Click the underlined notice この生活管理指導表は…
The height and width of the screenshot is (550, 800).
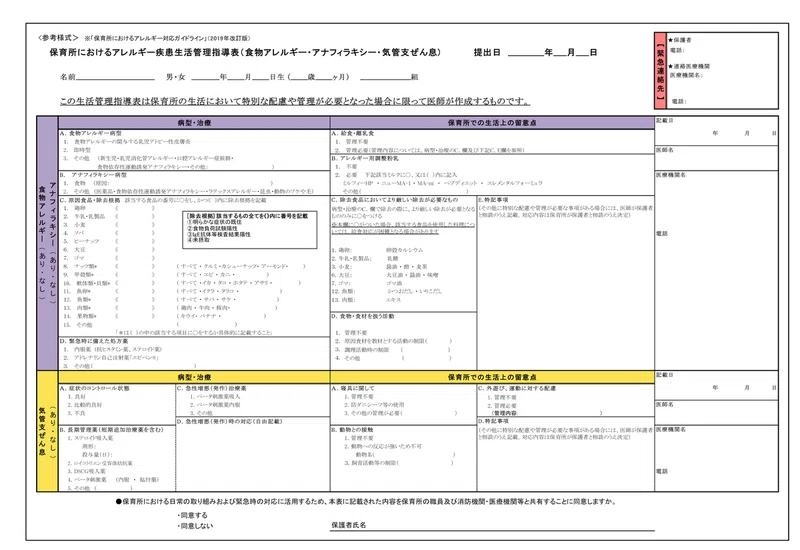coord(295,101)
